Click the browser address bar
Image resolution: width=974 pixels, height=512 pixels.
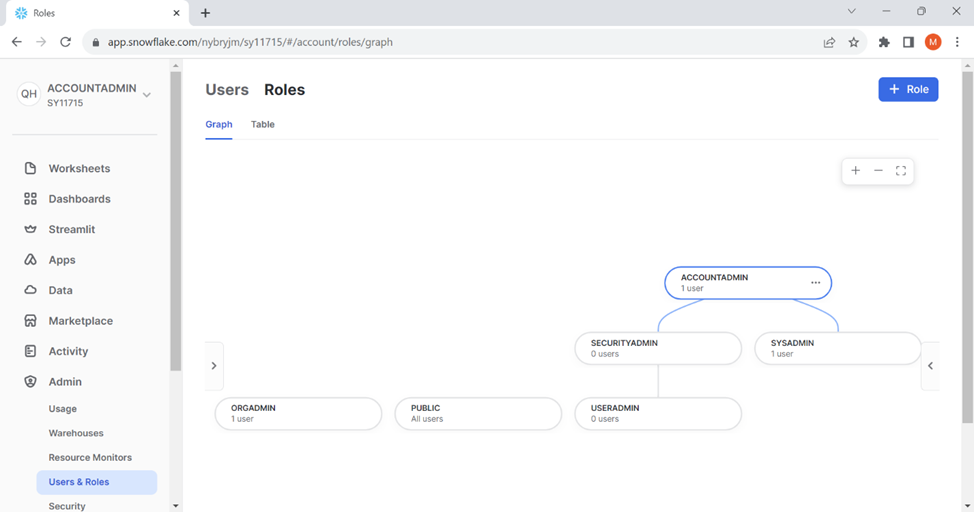tap(450, 42)
